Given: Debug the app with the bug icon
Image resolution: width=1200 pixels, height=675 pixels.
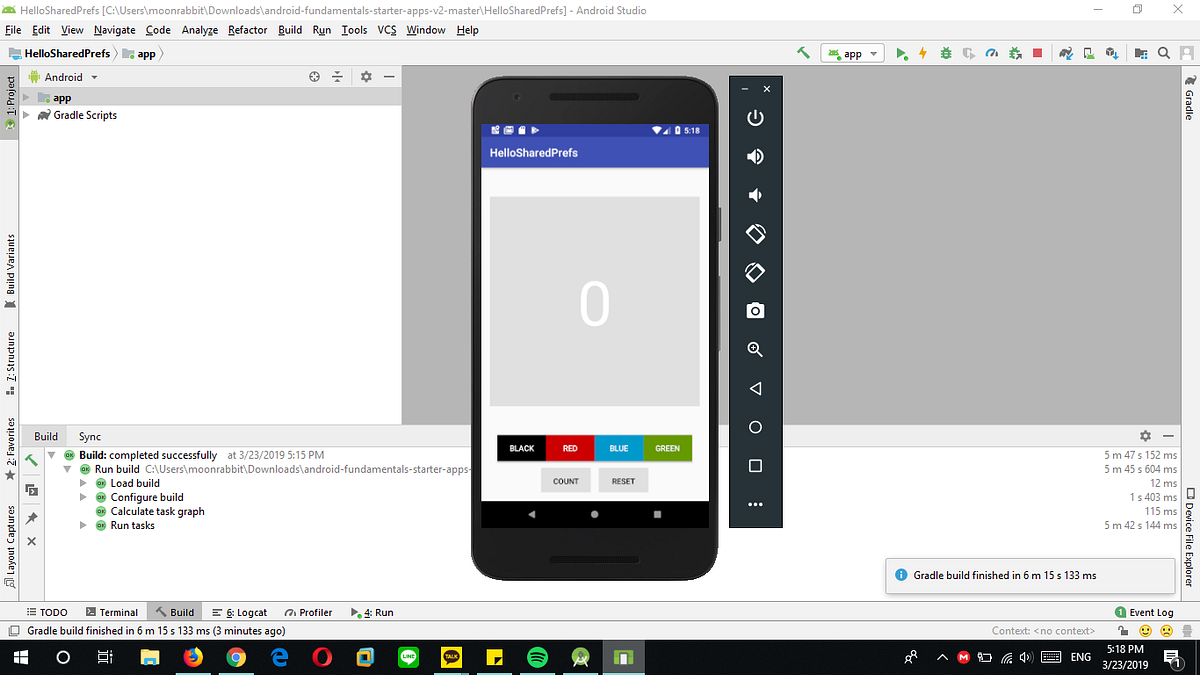Looking at the screenshot, I should pos(945,53).
